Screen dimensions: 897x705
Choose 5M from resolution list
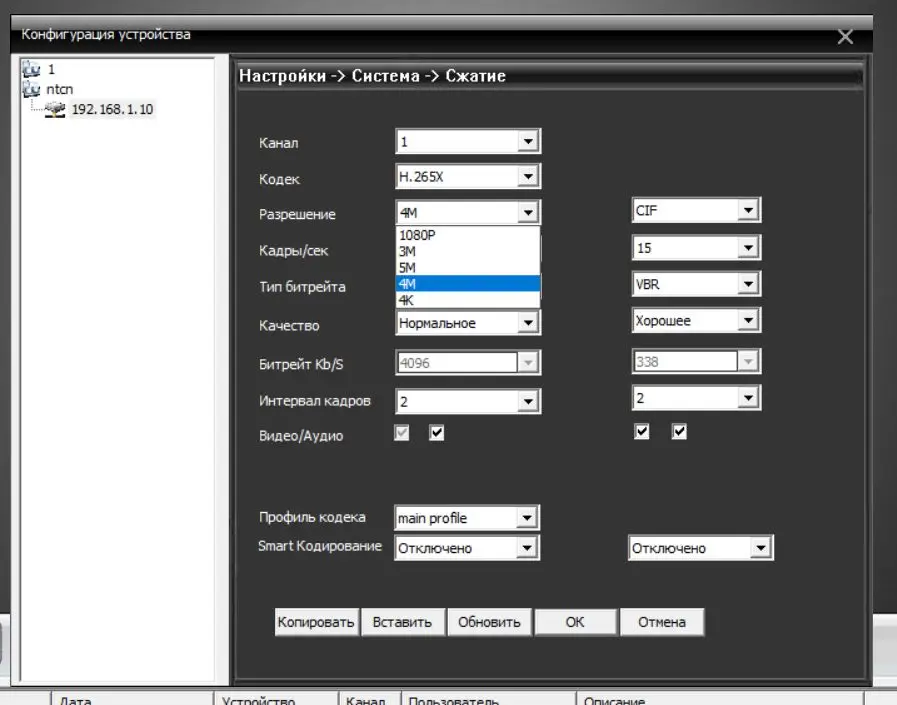point(468,267)
